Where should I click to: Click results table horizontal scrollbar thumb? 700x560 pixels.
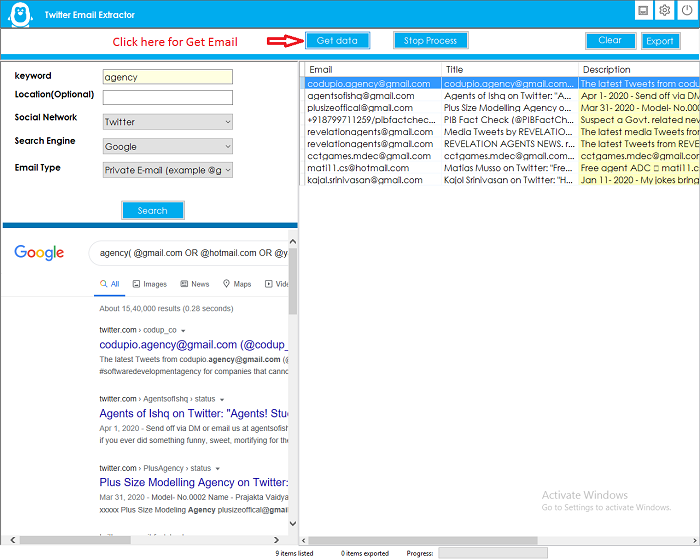[422, 541]
